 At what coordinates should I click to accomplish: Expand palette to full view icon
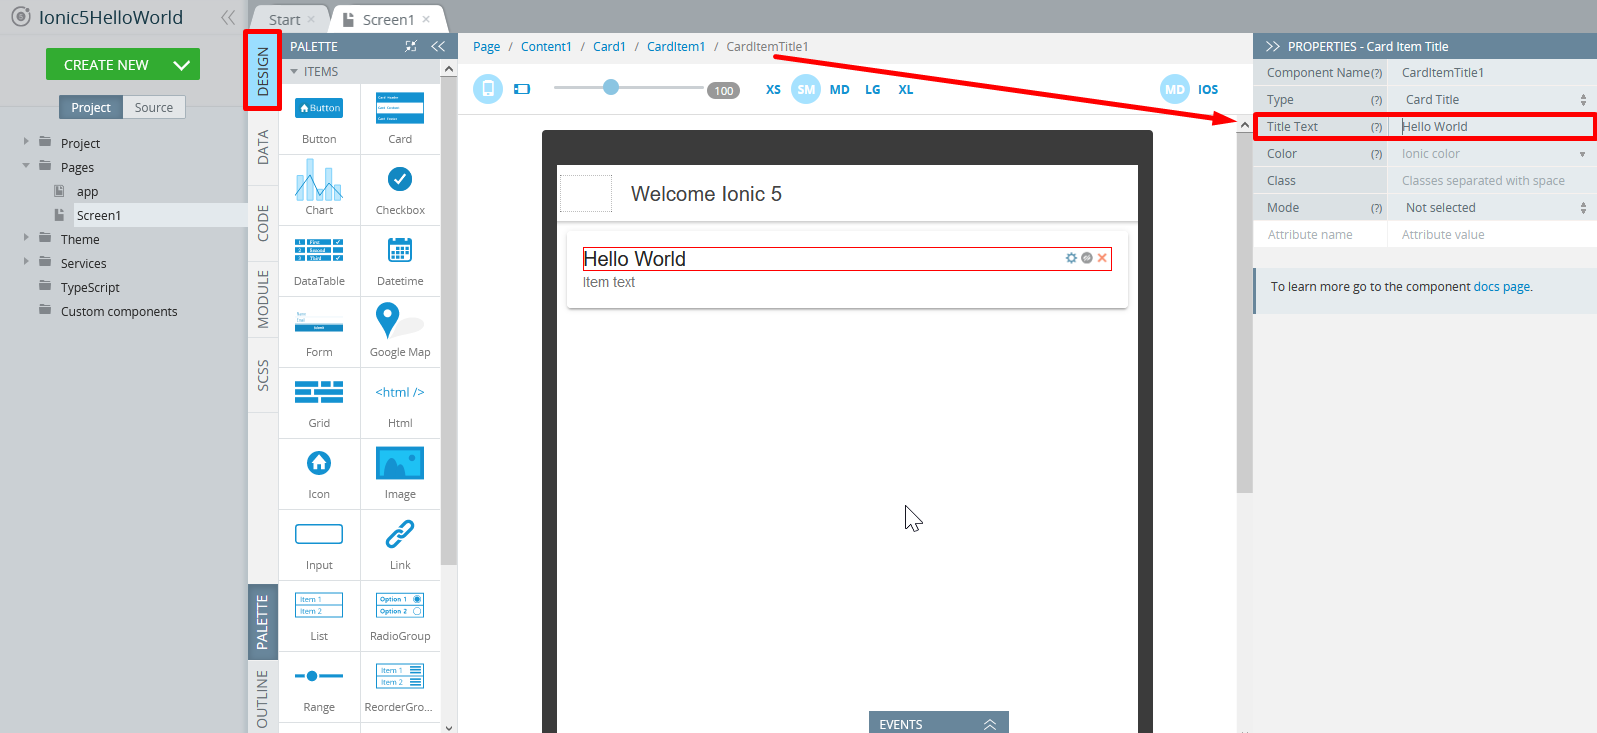click(411, 46)
